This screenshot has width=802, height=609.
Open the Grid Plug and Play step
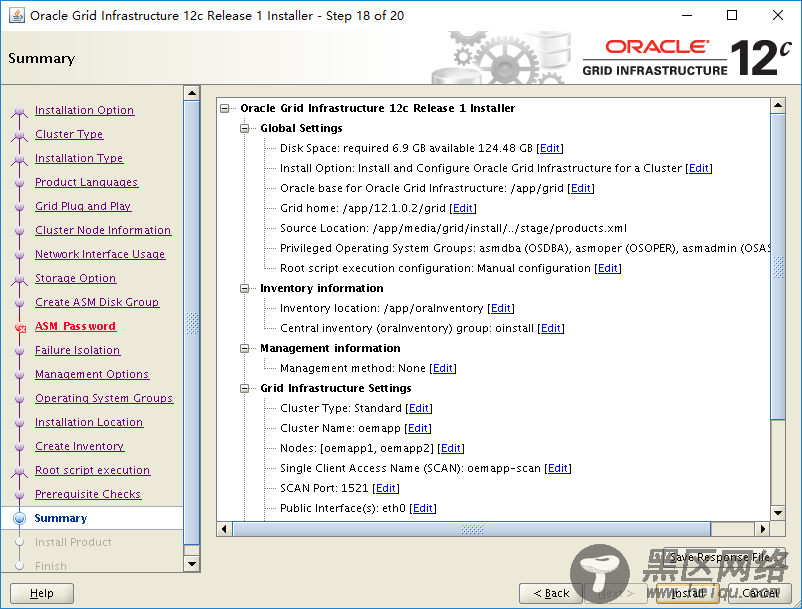(83, 207)
